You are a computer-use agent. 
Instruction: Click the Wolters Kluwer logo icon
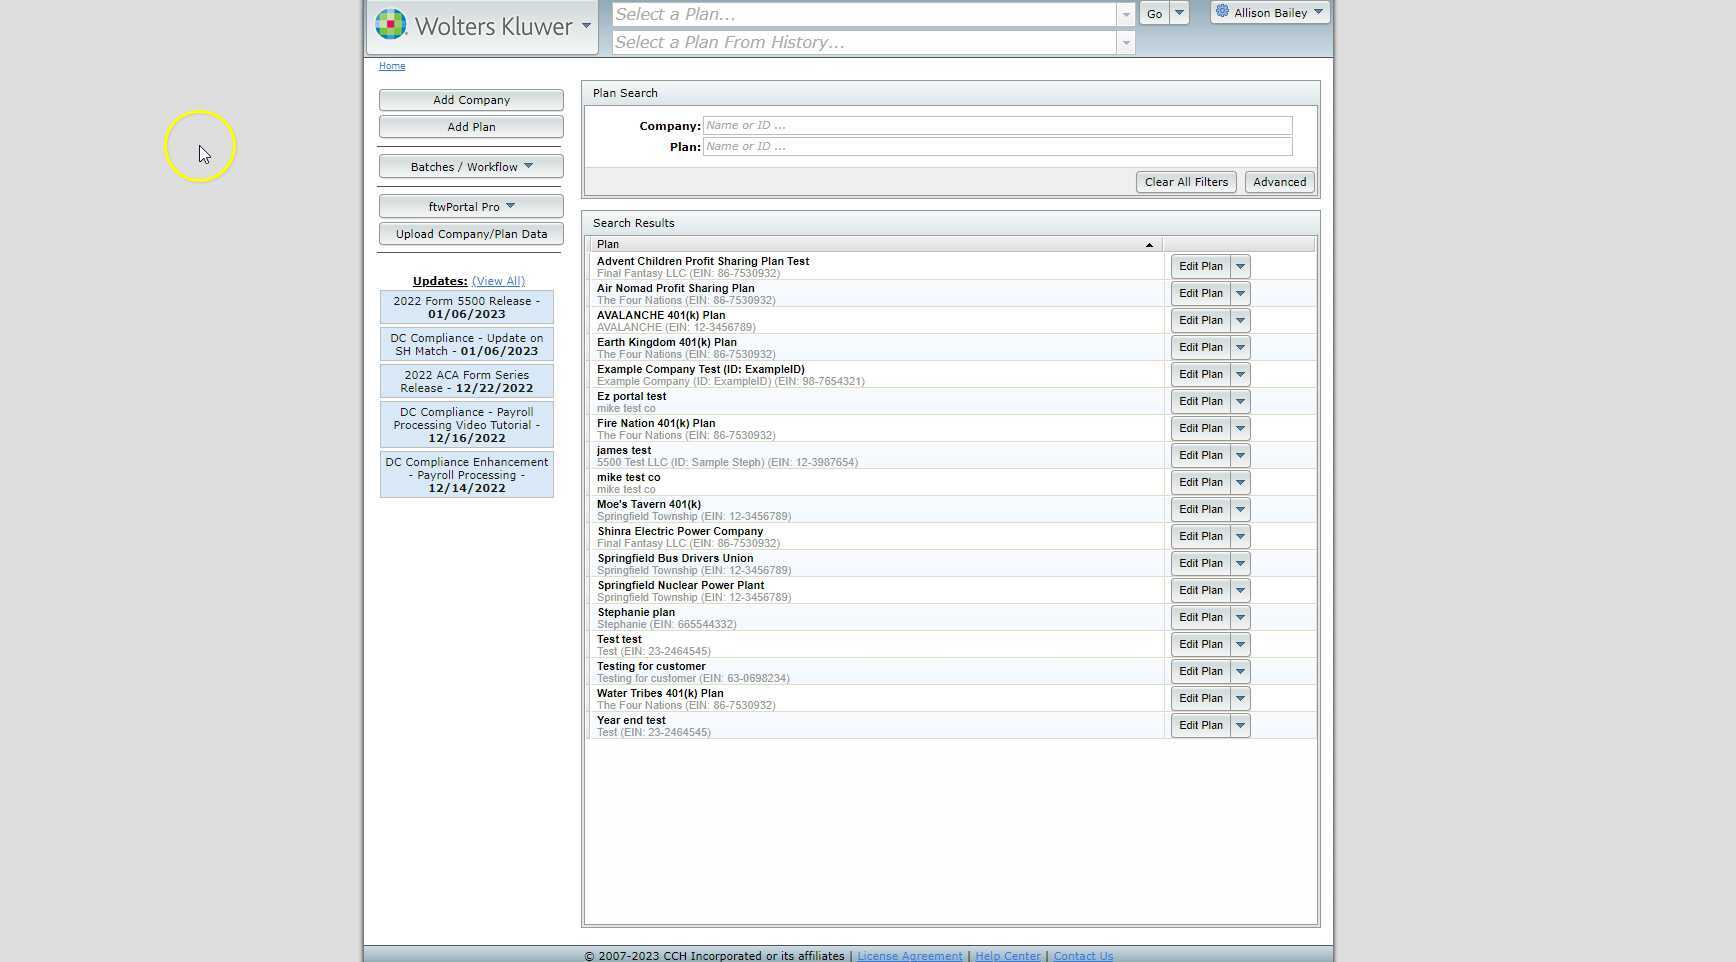[x=390, y=23]
